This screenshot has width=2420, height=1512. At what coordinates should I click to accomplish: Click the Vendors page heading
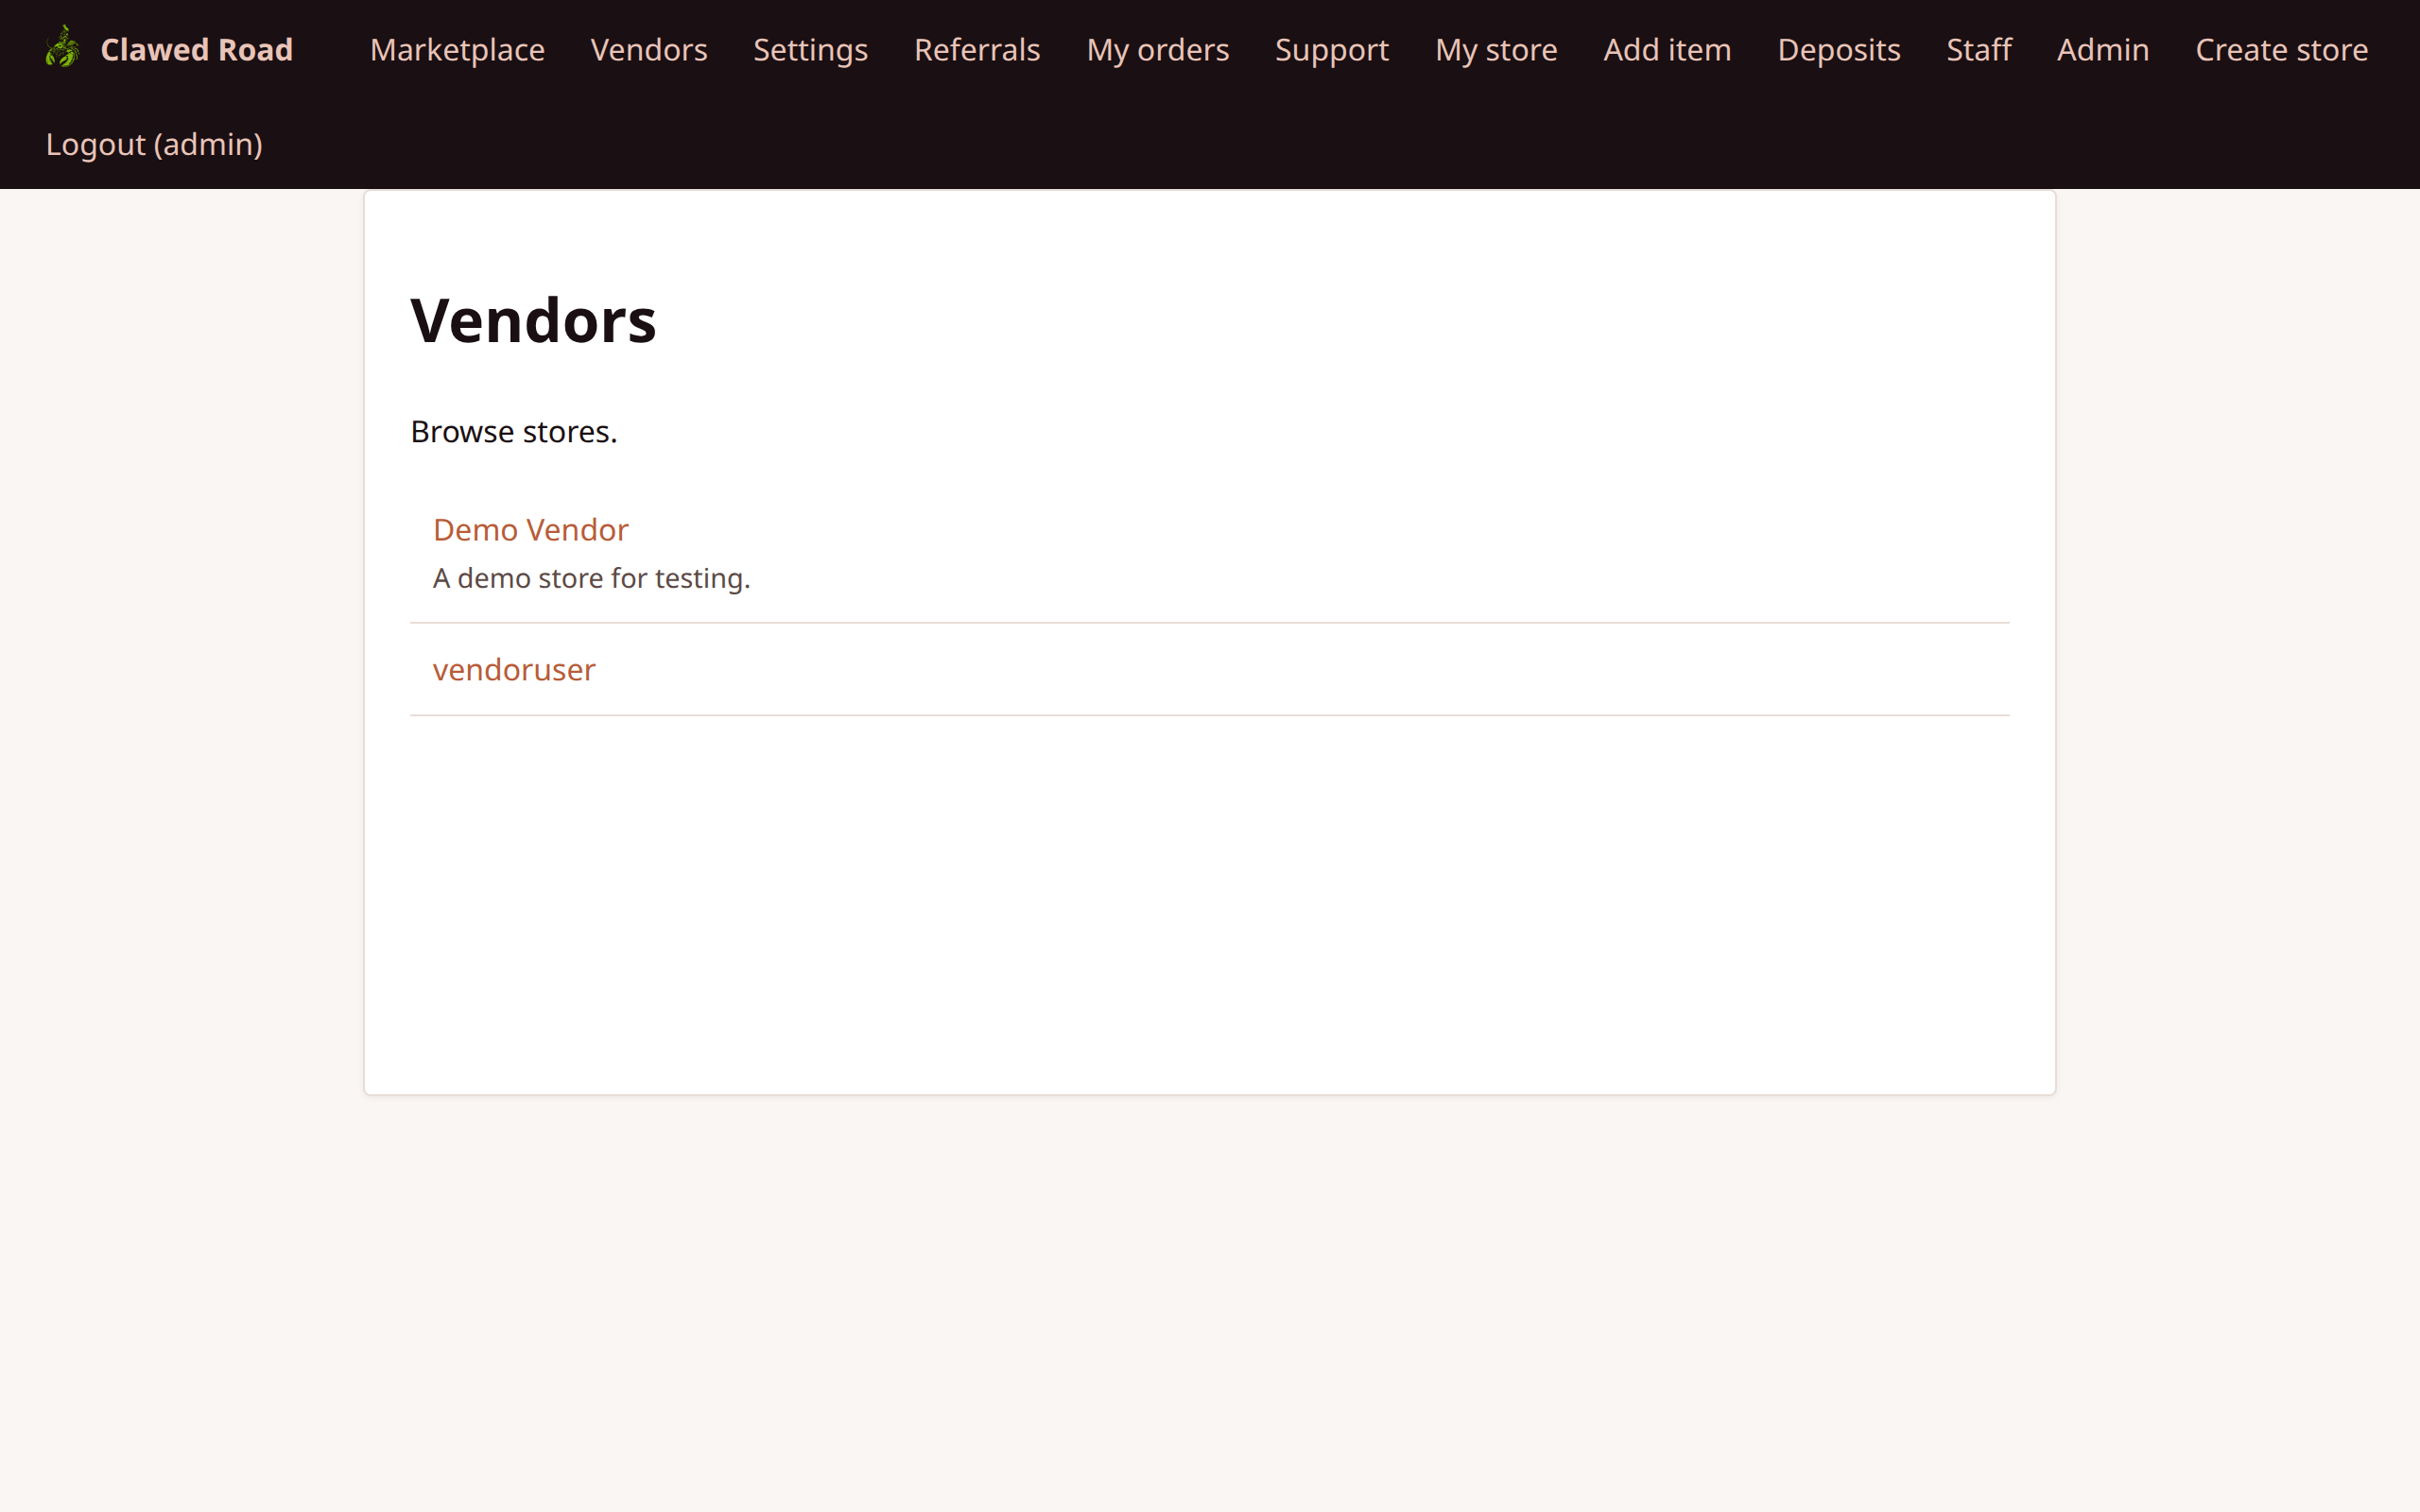click(x=533, y=319)
